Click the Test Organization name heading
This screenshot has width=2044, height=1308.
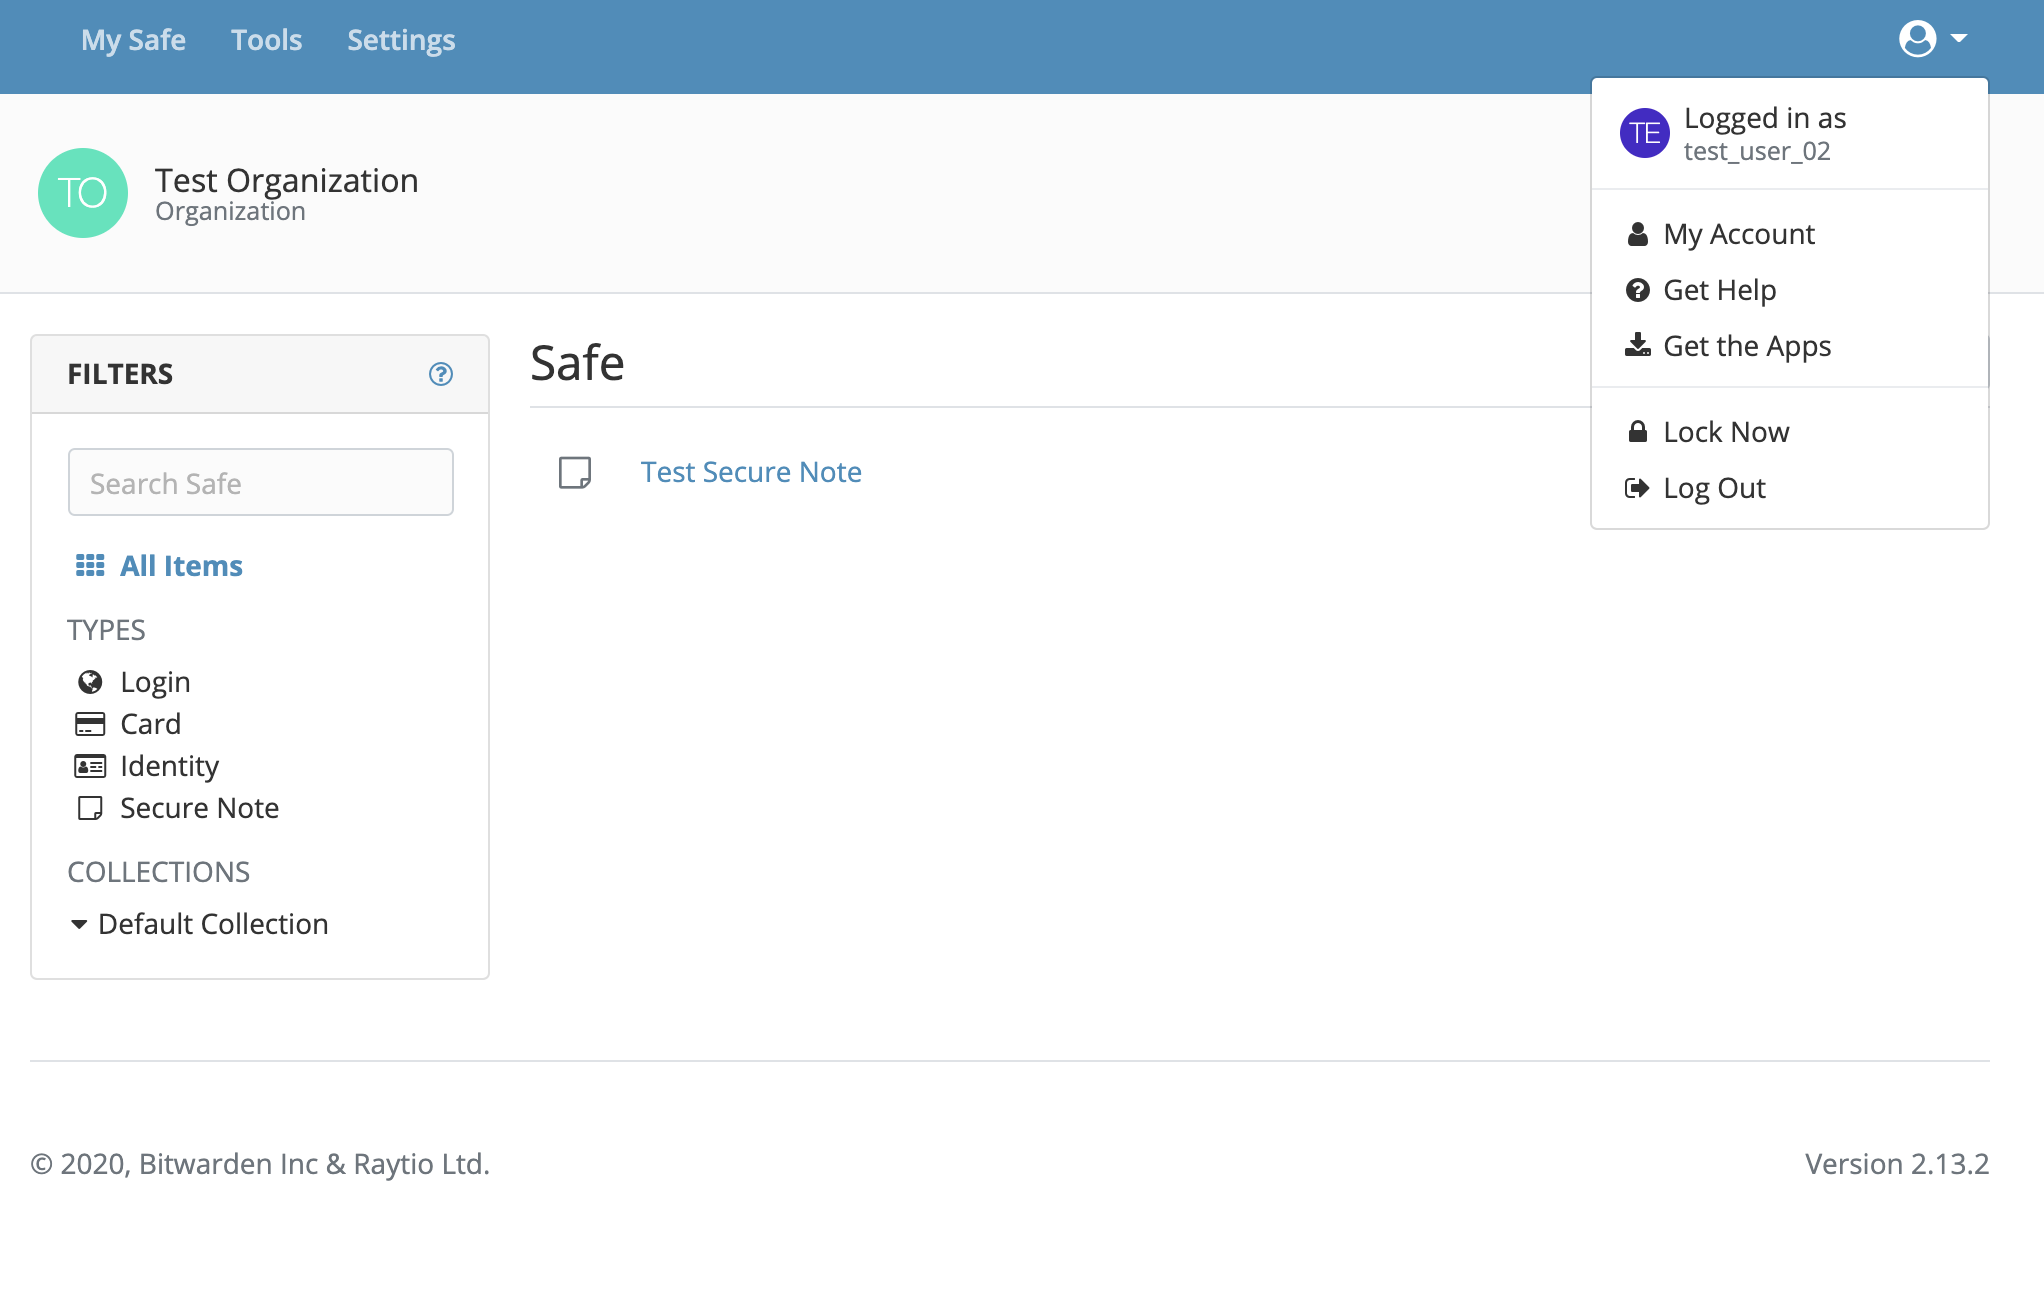pyautogui.click(x=287, y=181)
